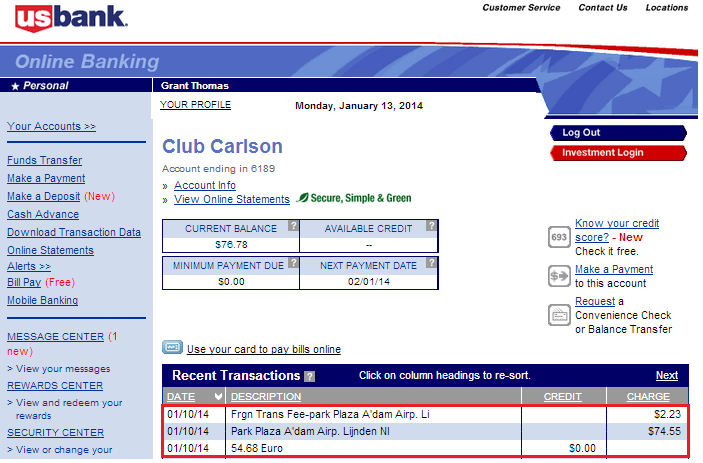
Task: Open Locations page
Action: click(x=667, y=8)
